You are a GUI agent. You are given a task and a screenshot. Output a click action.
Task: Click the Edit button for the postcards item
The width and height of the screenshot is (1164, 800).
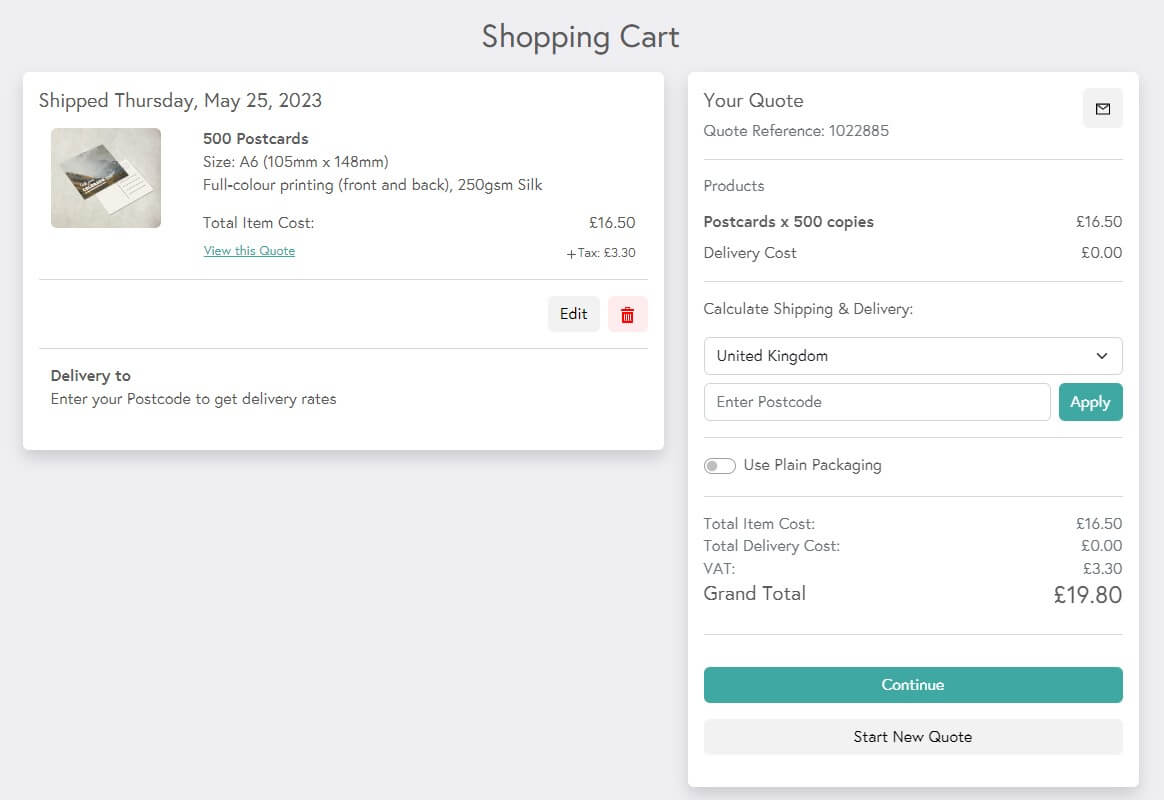pos(573,313)
